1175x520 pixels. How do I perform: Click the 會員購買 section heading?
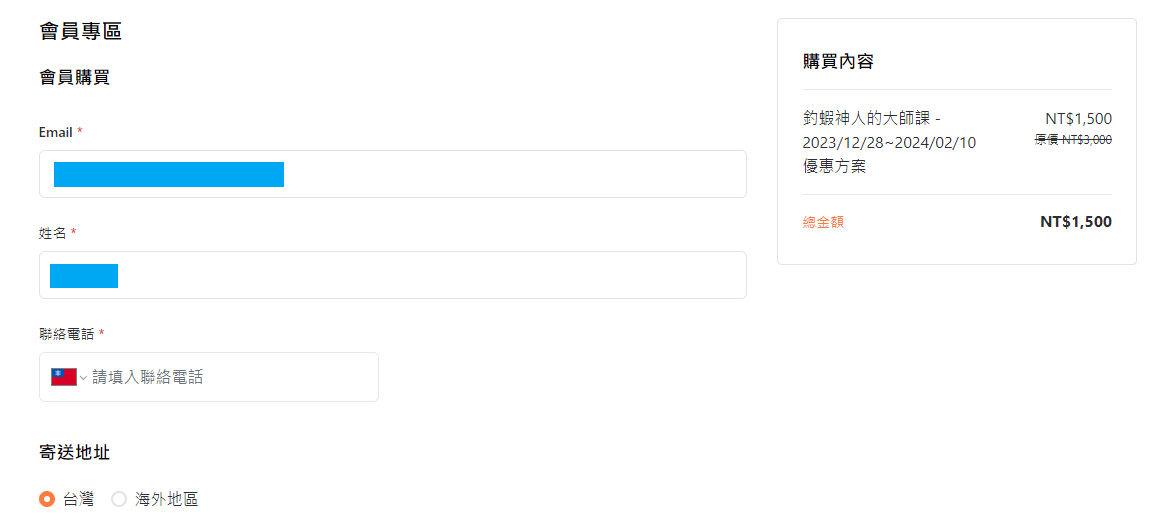74,77
